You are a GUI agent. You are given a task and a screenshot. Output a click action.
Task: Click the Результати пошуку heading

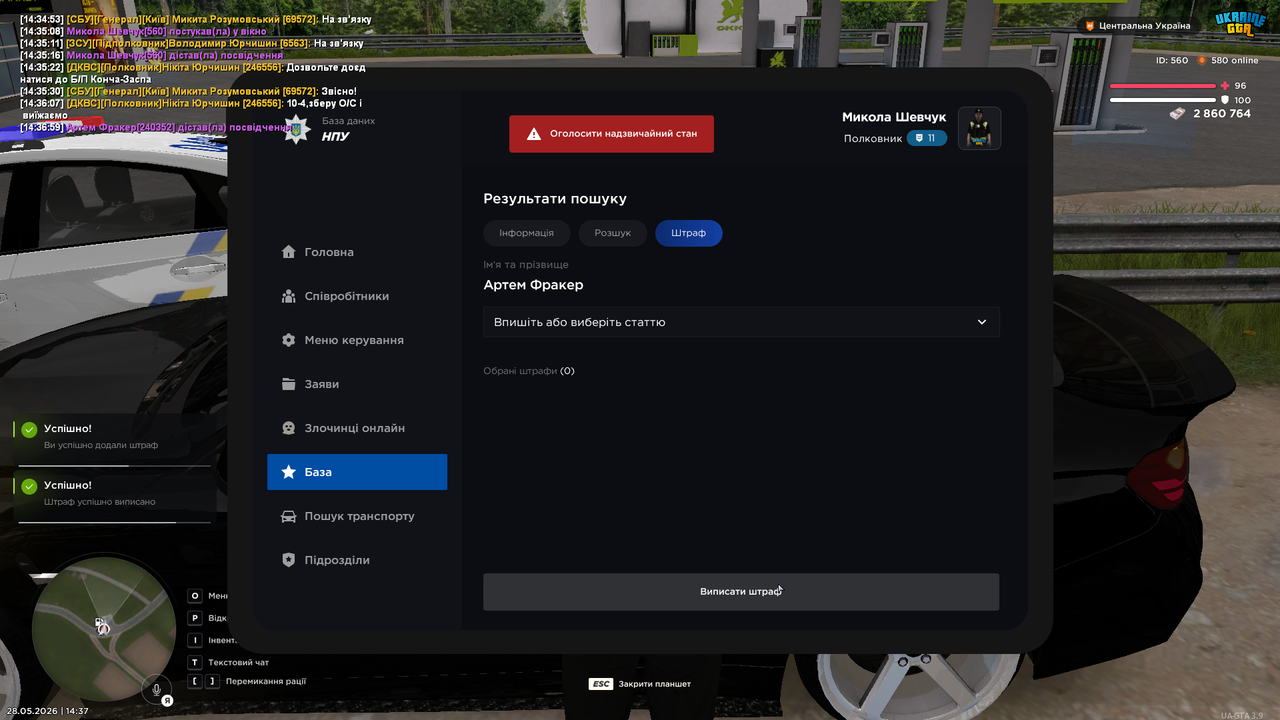(x=555, y=199)
